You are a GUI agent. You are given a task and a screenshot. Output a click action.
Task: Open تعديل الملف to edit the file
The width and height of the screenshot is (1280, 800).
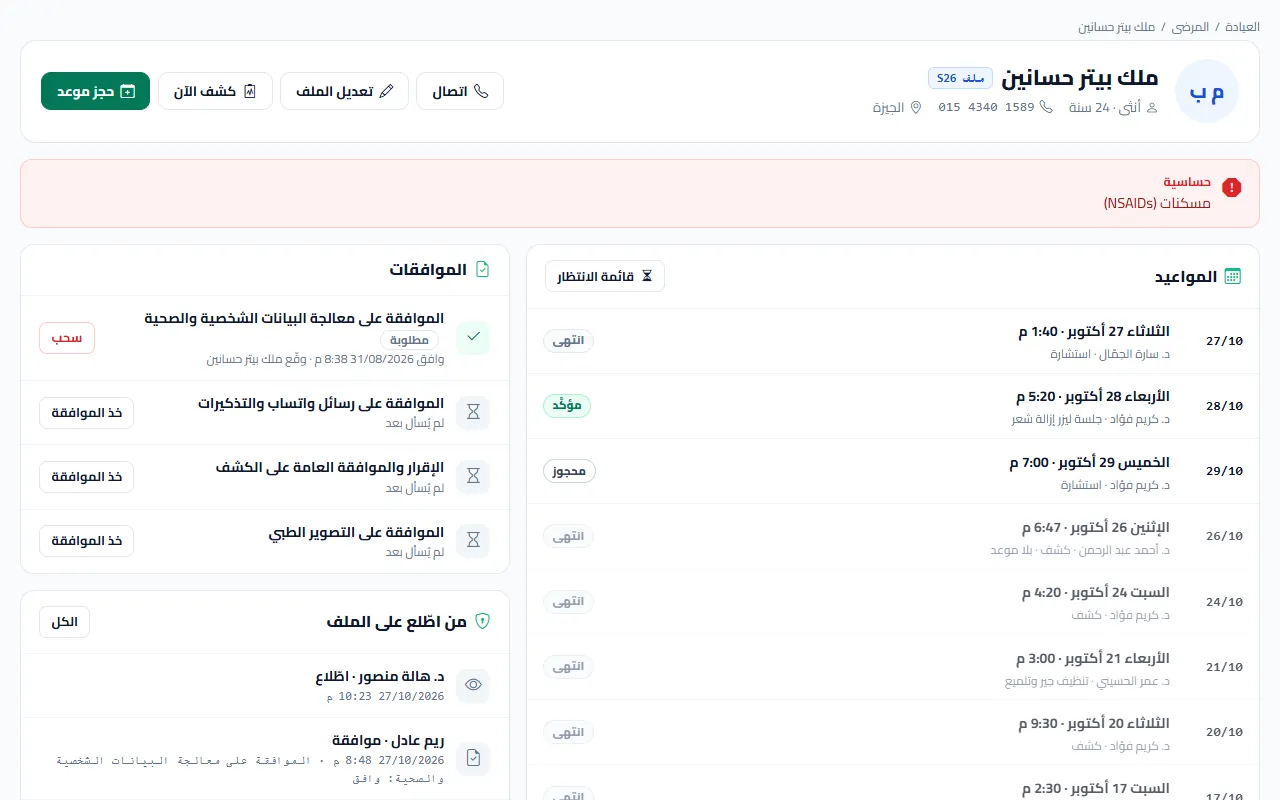click(x=344, y=91)
